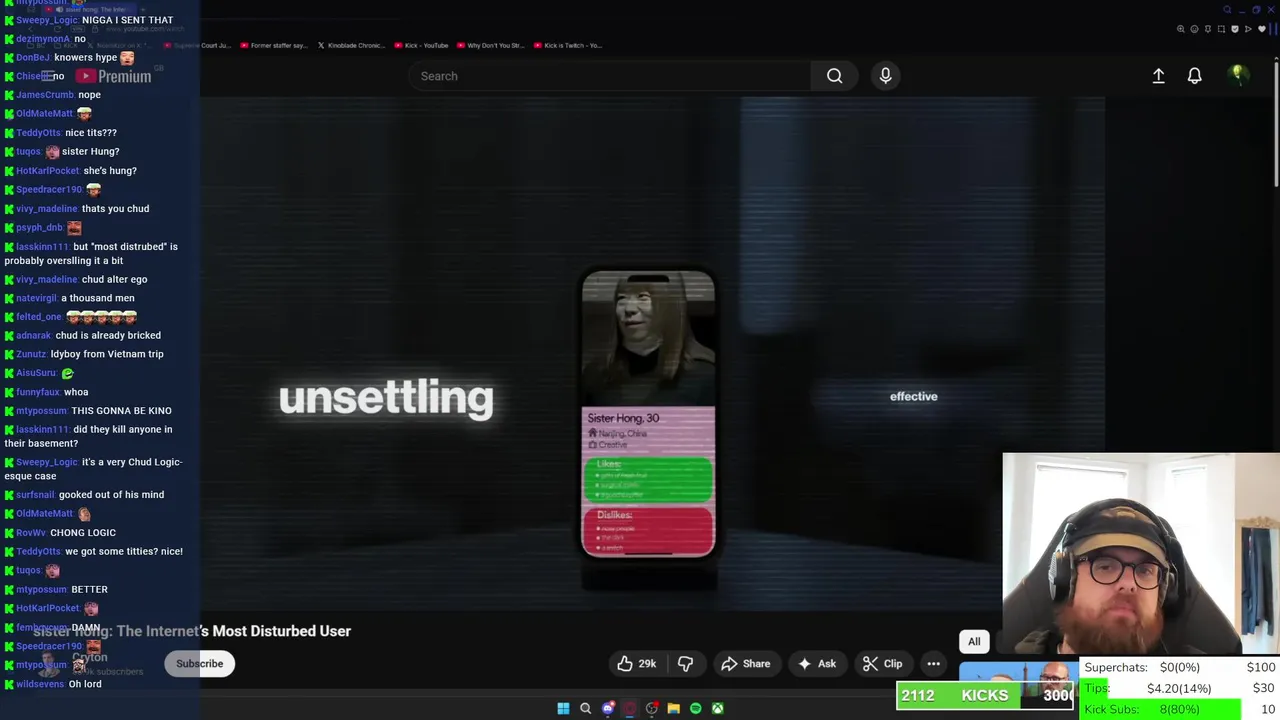This screenshot has width=1280, height=720.
Task: Switch to 'Kinoblade Chronic...' tab
Action: (351, 45)
